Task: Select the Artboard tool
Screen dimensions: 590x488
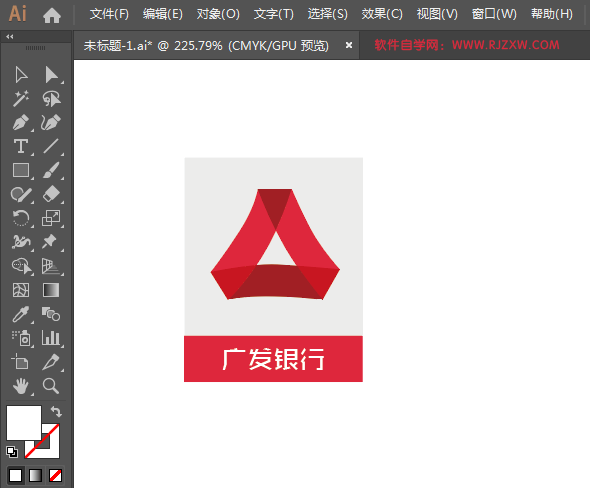Action: pos(20,362)
